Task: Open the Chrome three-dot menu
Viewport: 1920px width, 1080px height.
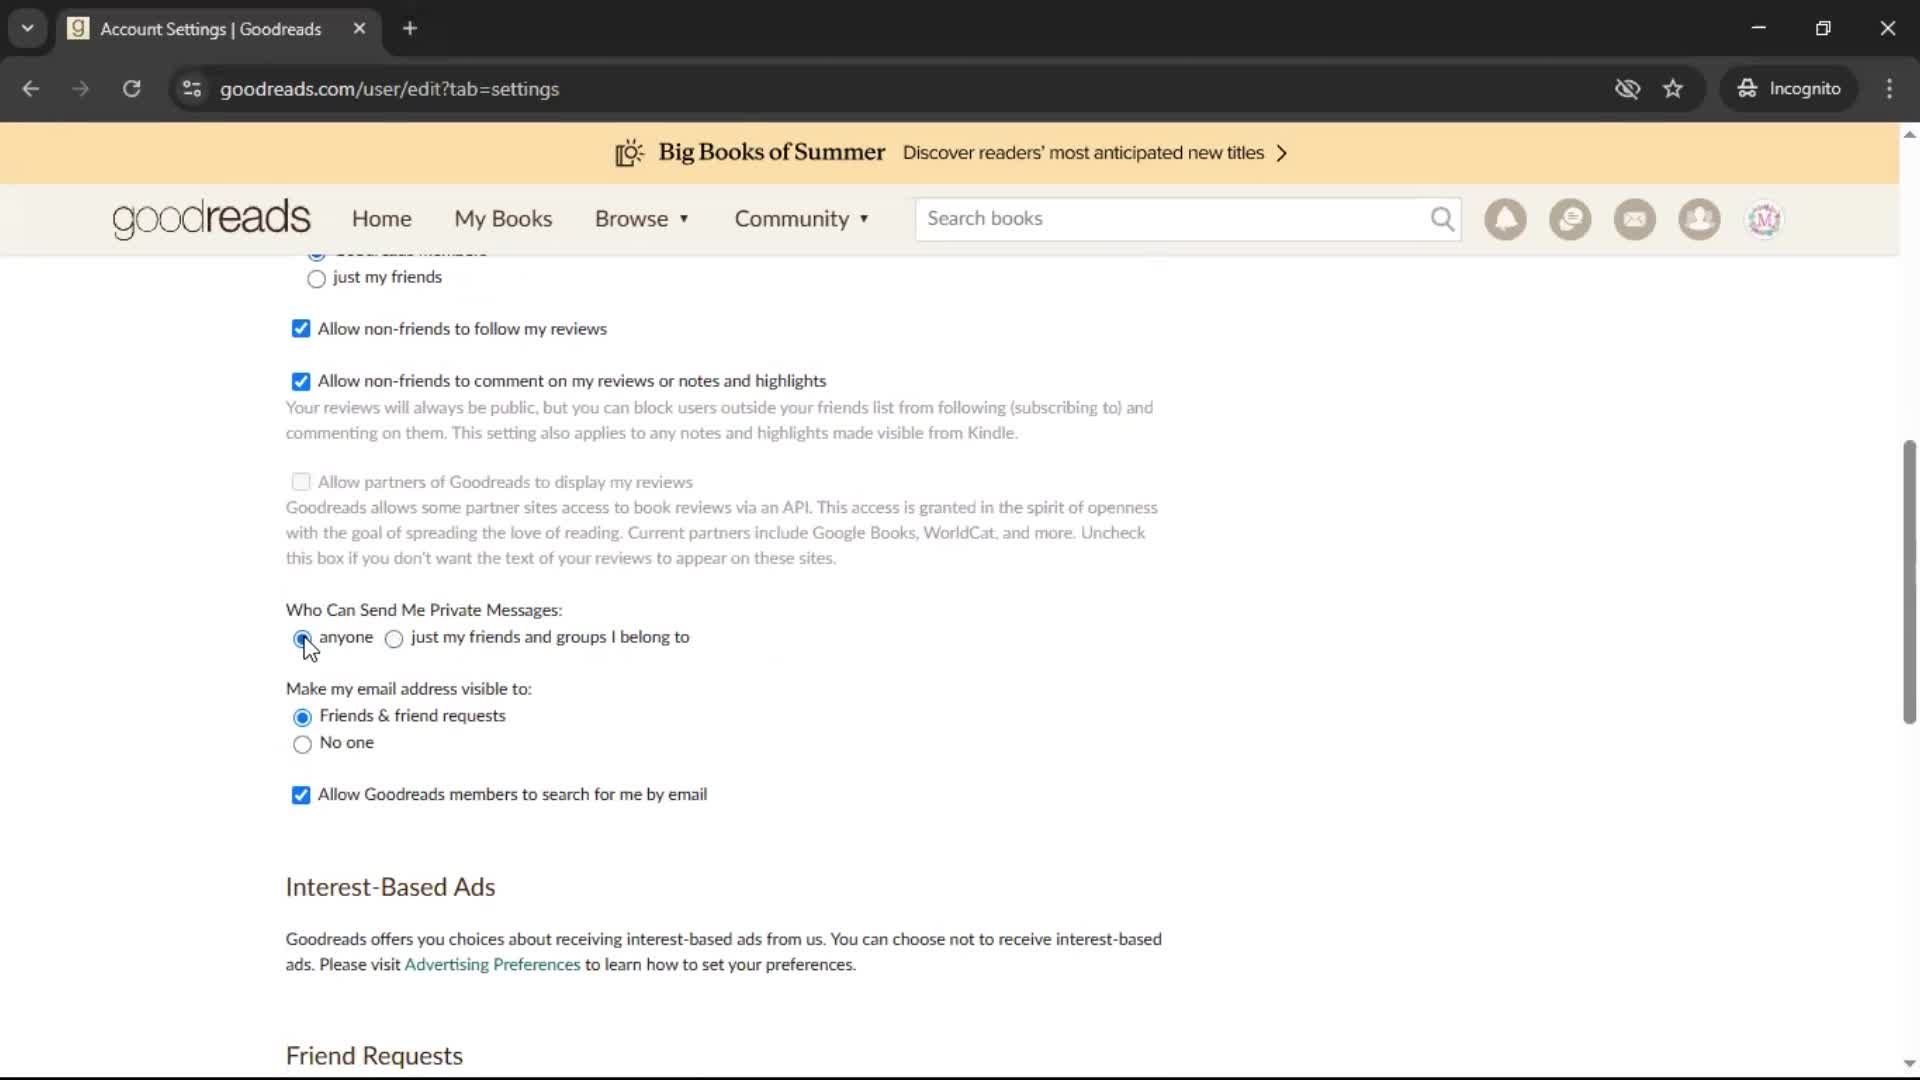Action: pyautogui.click(x=1889, y=89)
